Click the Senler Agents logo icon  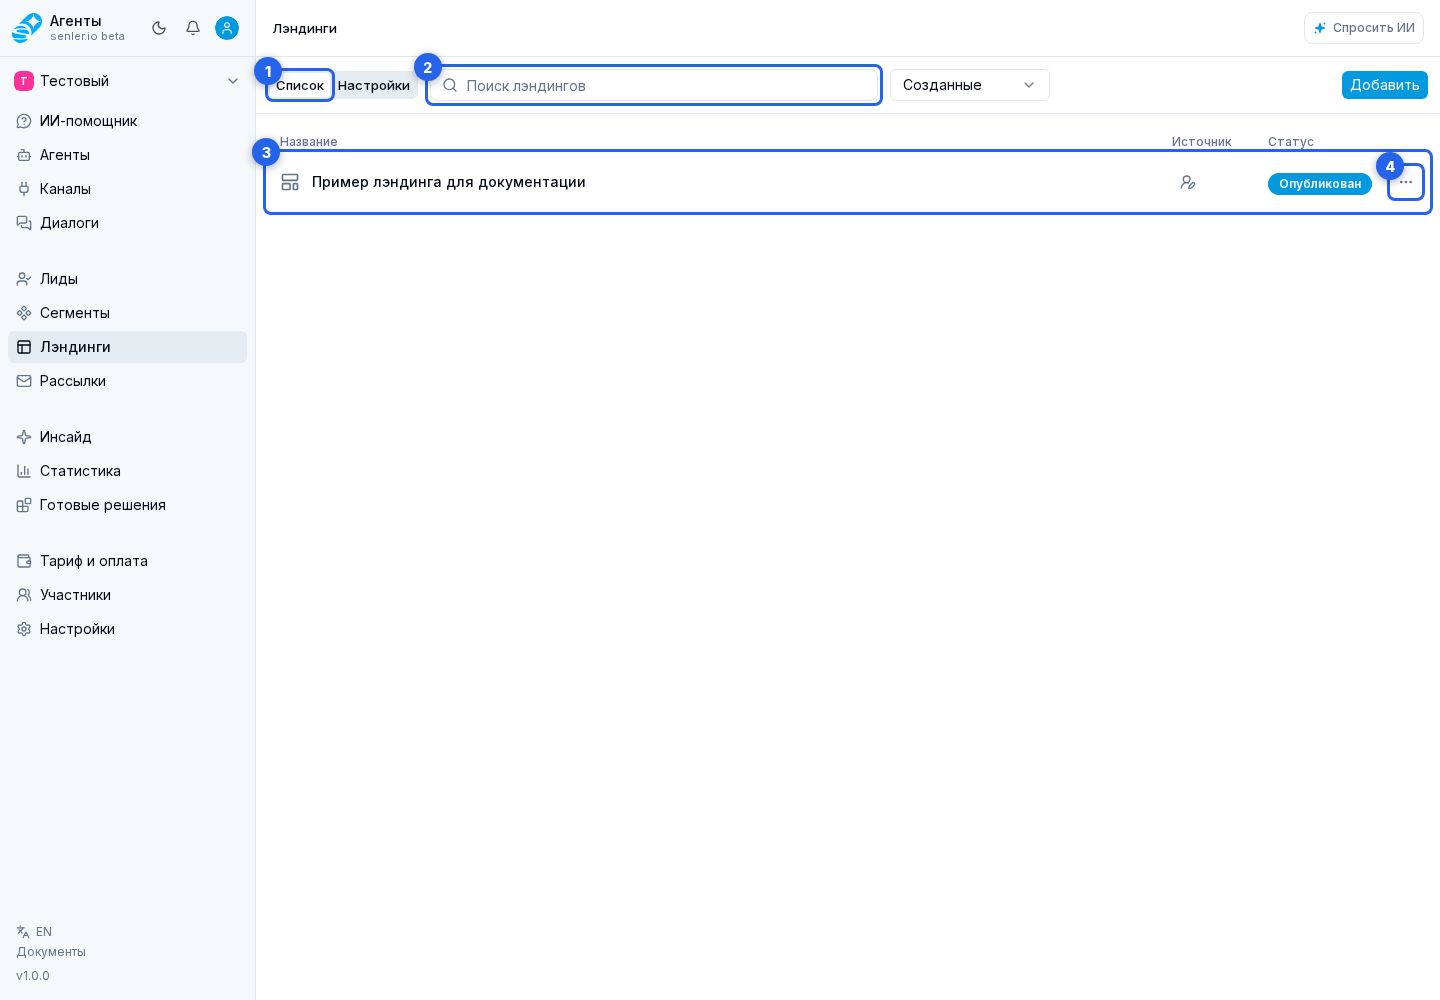pos(27,28)
